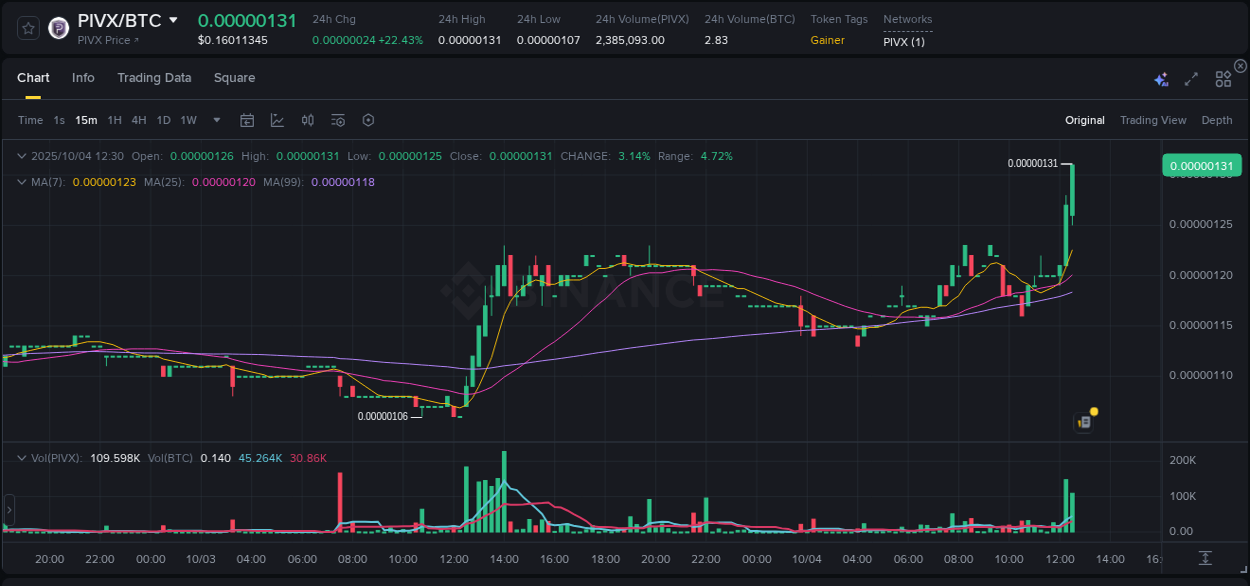
Task: Select the line chart type icon
Action: click(277, 119)
